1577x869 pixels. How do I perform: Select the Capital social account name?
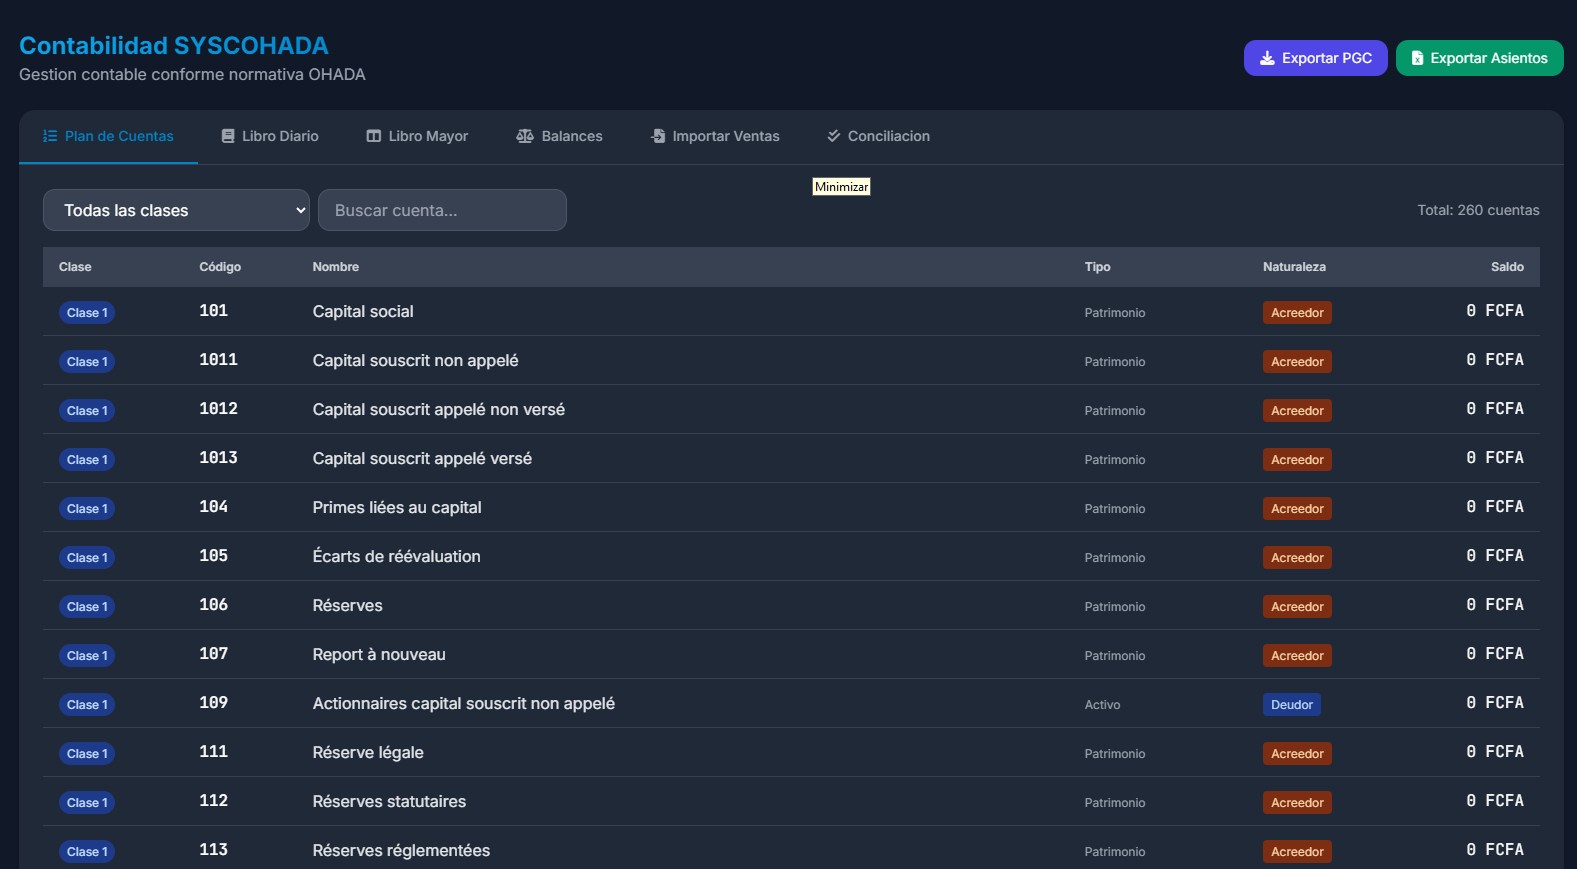coord(363,312)
